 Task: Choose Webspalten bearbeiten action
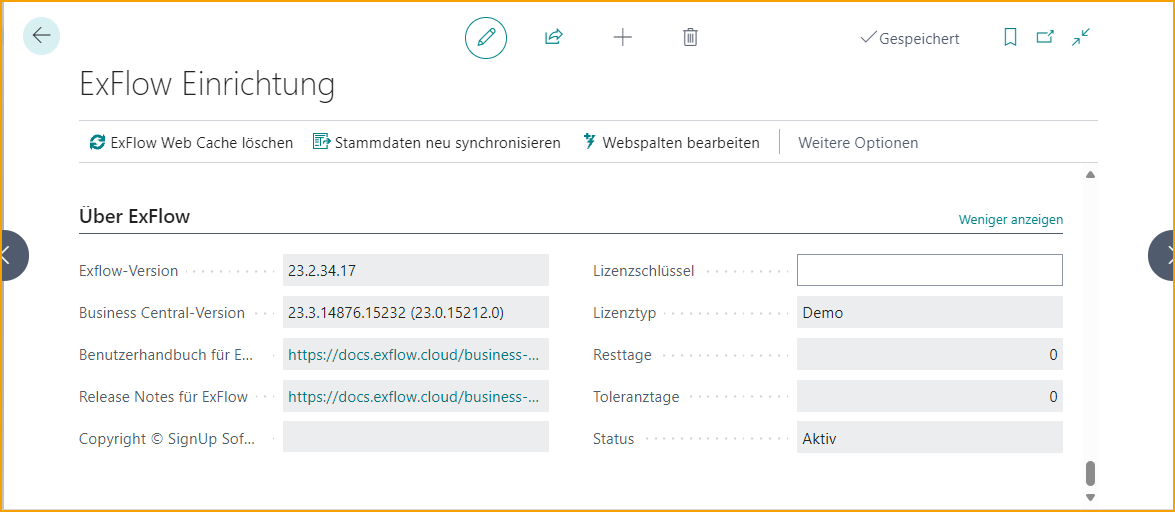(x=670, y=143)
